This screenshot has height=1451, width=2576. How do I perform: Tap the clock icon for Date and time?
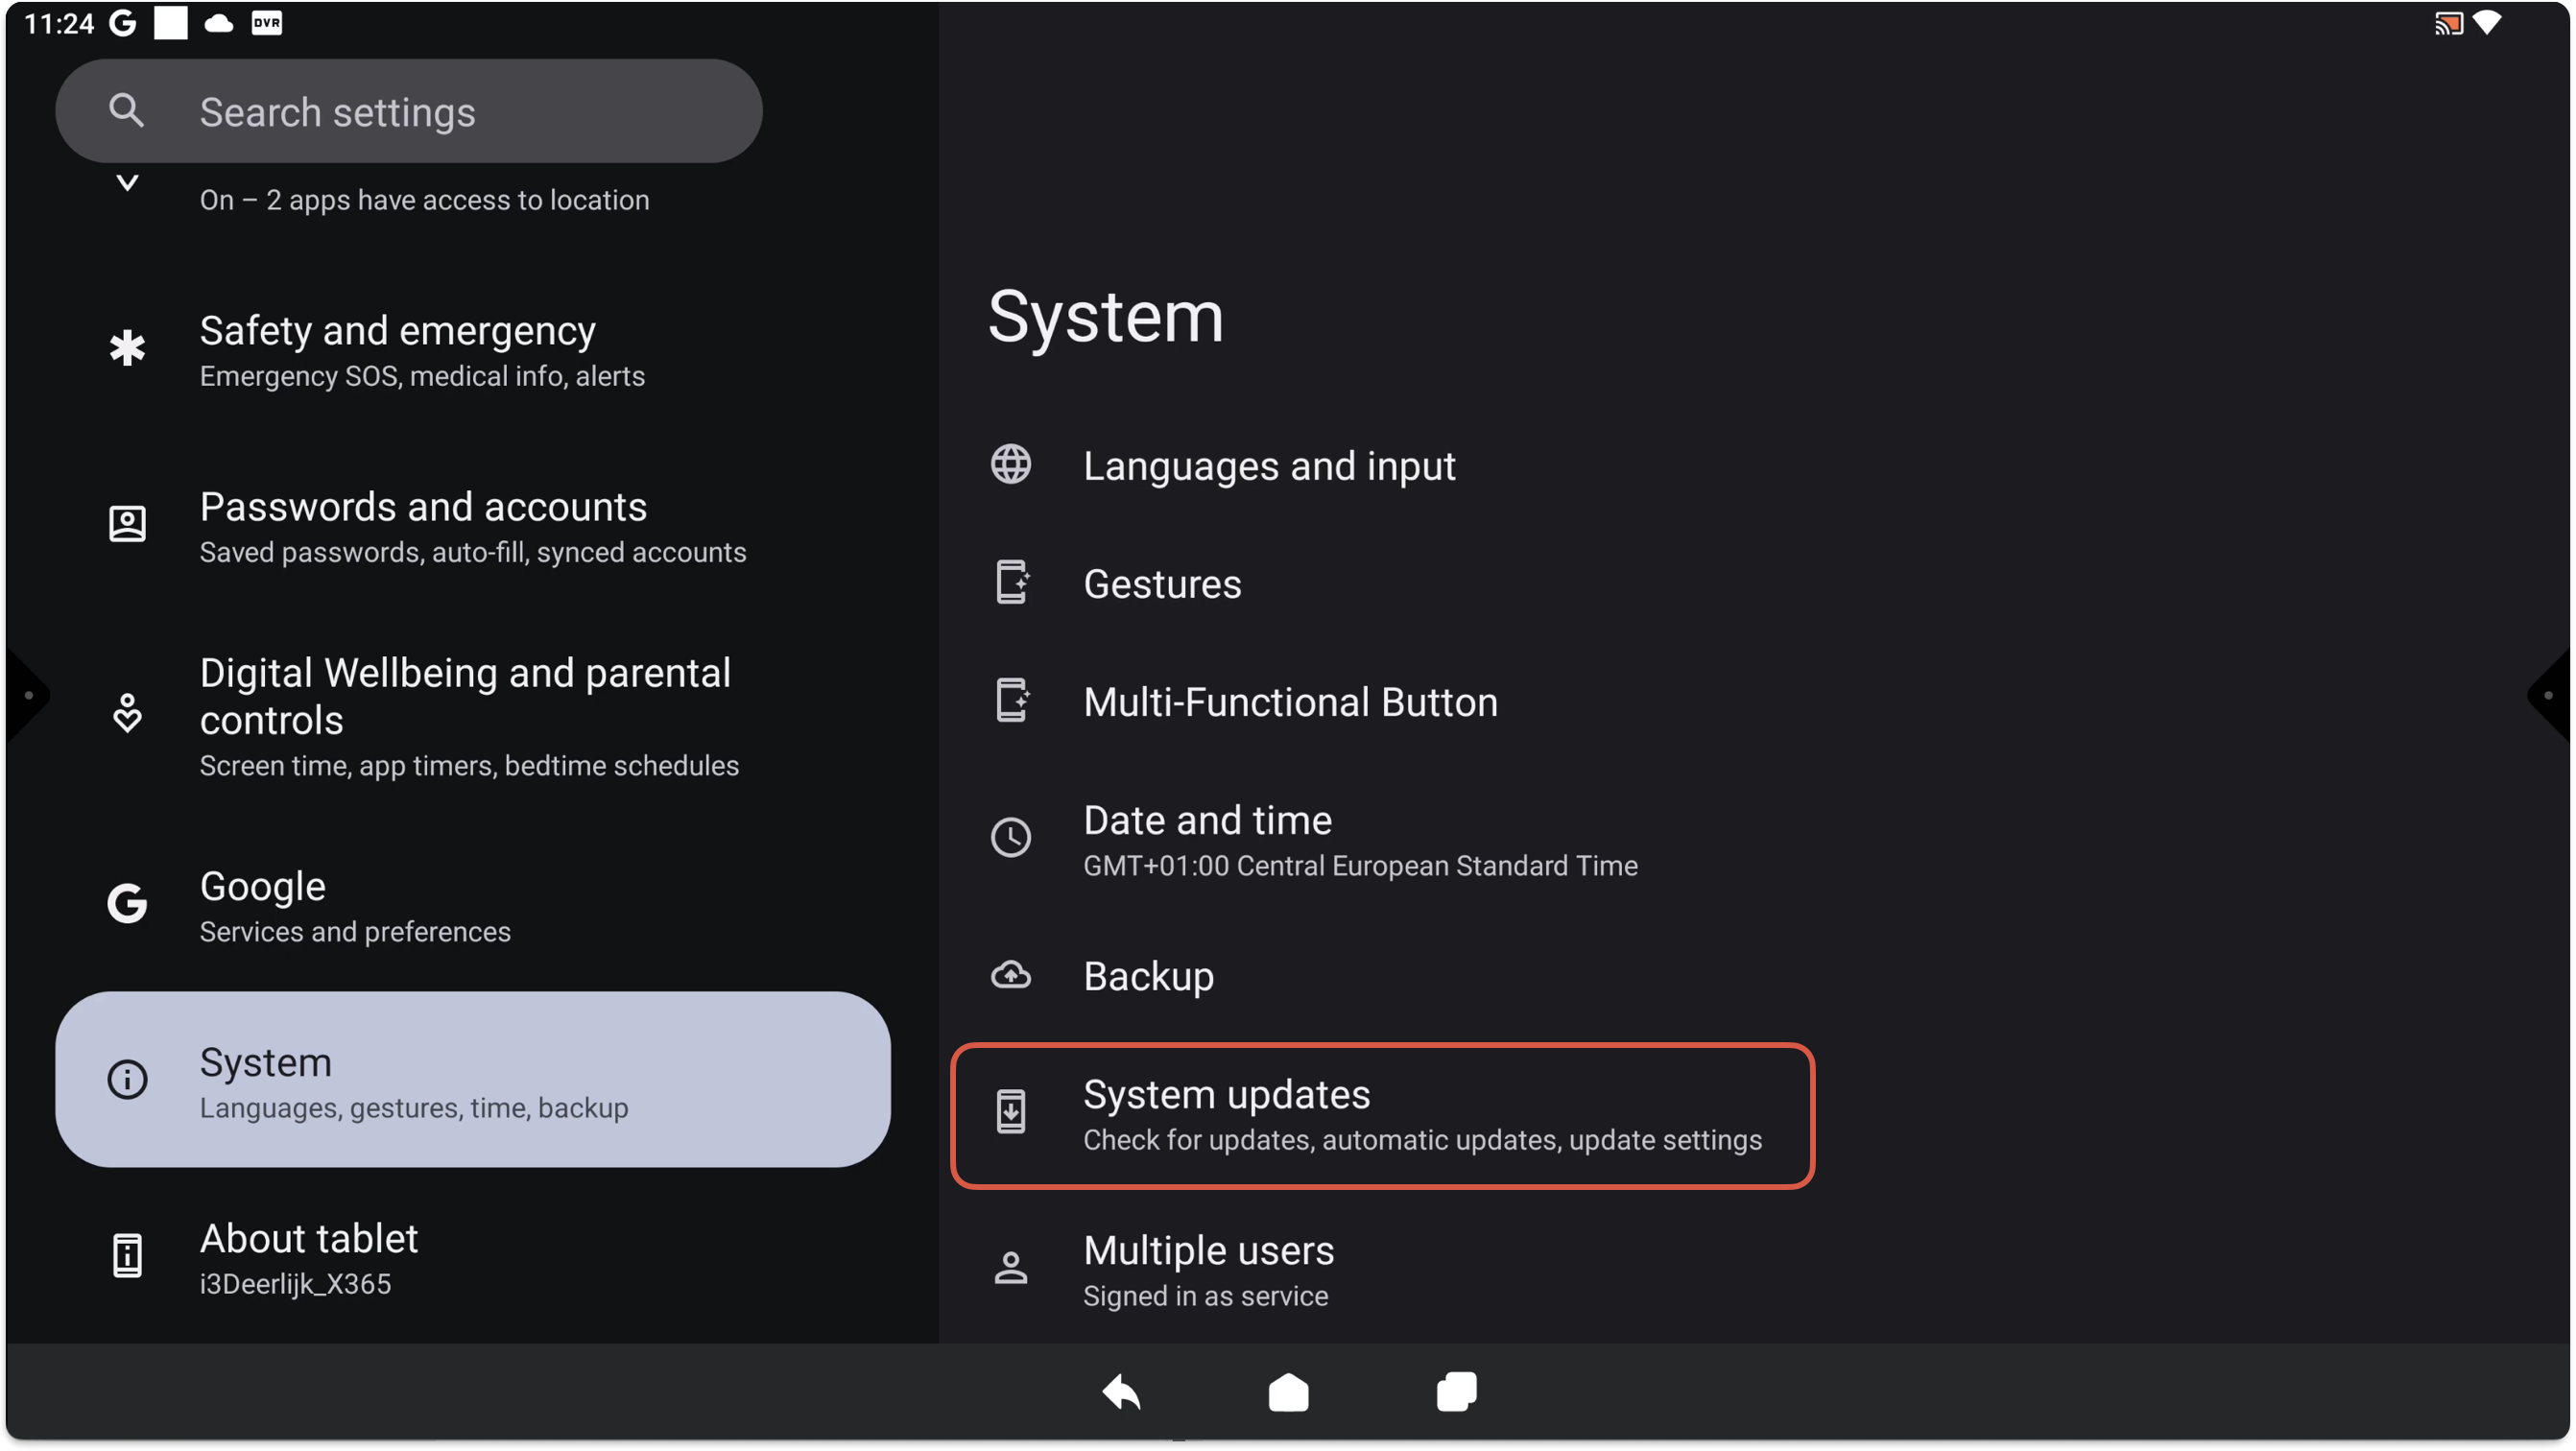coord(1011,838)
